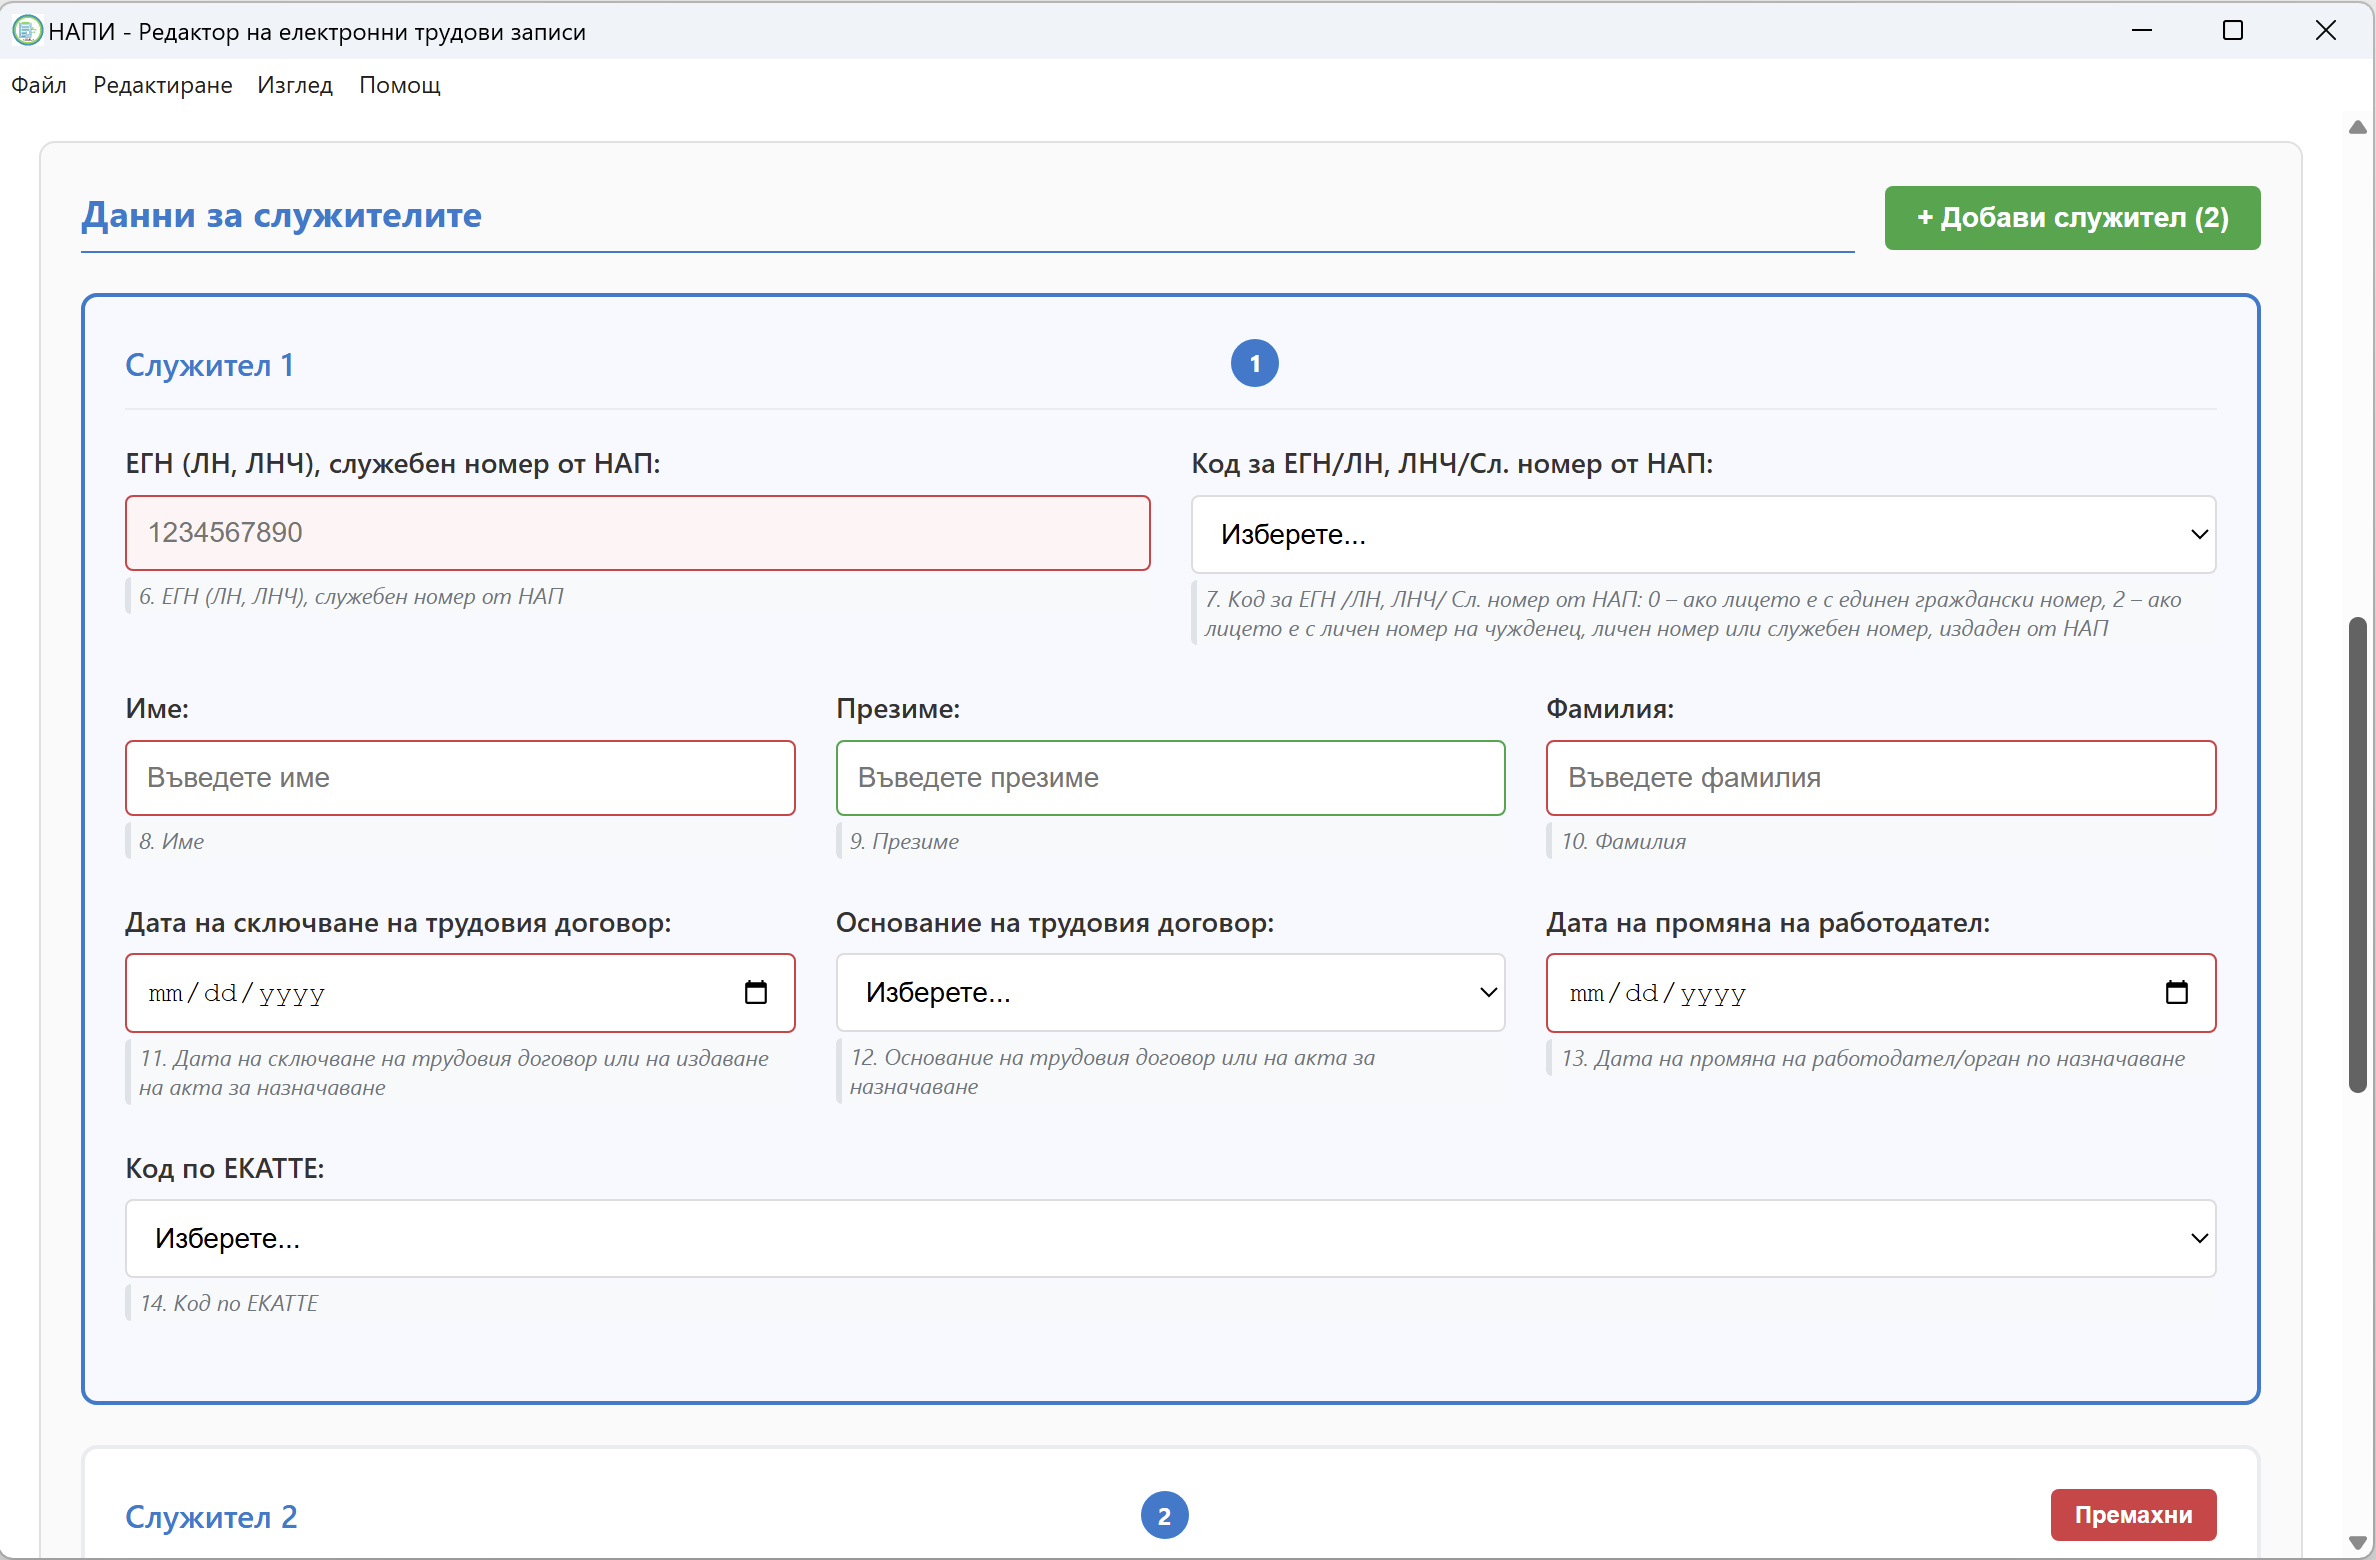Minimize the НАПИ window
The height and width of the screenshot is (1560, 2376).
coord(2142,31)
